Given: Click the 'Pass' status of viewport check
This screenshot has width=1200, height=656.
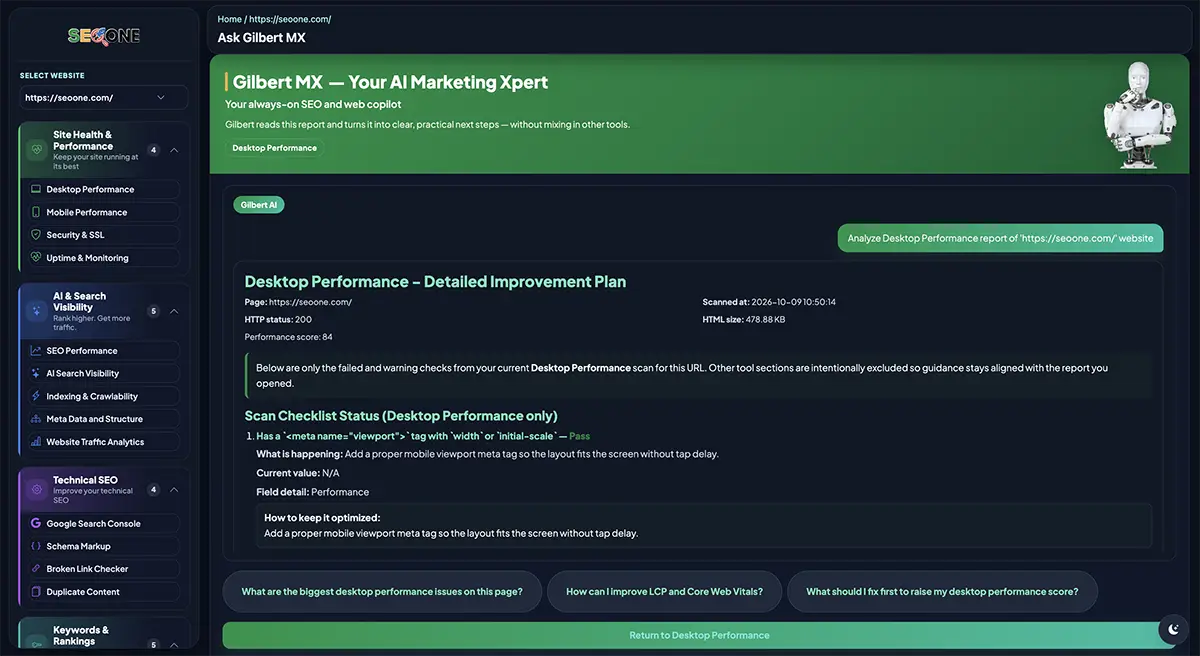Looking at the screenshot, I should point(580,436).
